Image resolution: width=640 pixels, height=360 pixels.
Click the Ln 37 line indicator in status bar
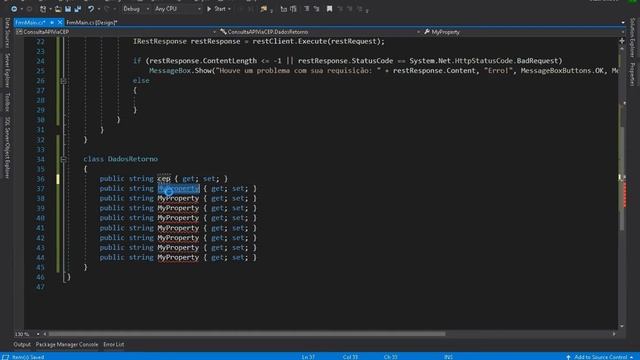click(x=308, y=357)
